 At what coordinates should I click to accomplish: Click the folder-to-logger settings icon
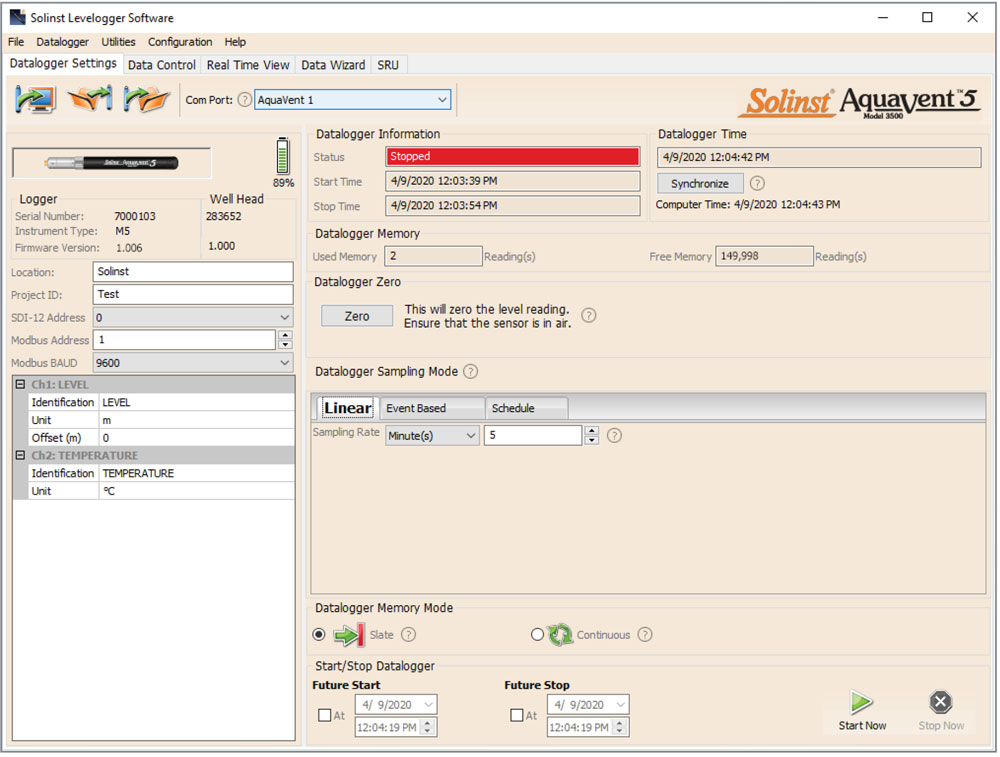point(91,99)
